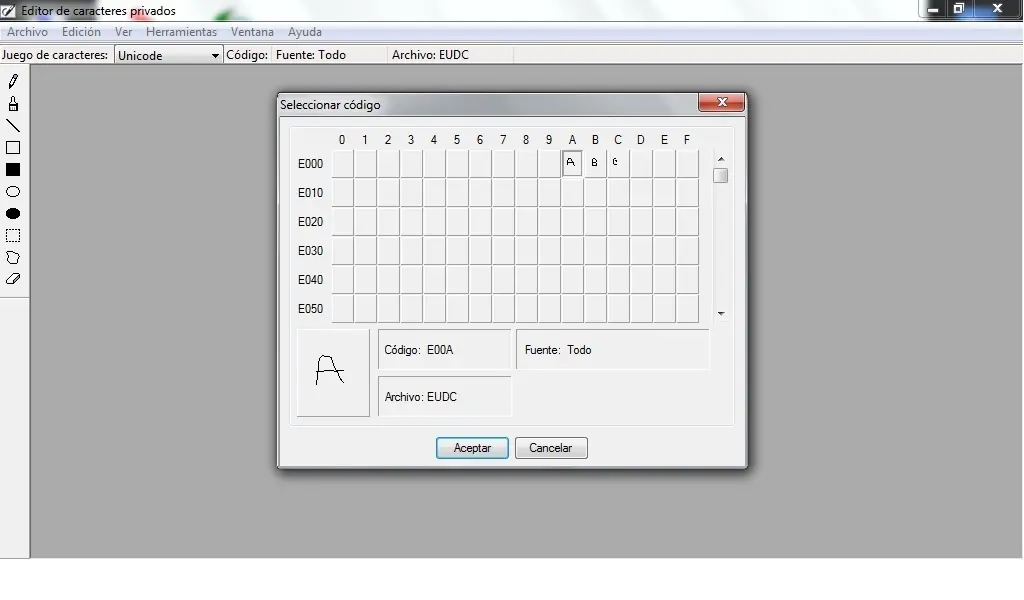
Task: Select the Hollow Ellipse tool
Action: point(13,191)
